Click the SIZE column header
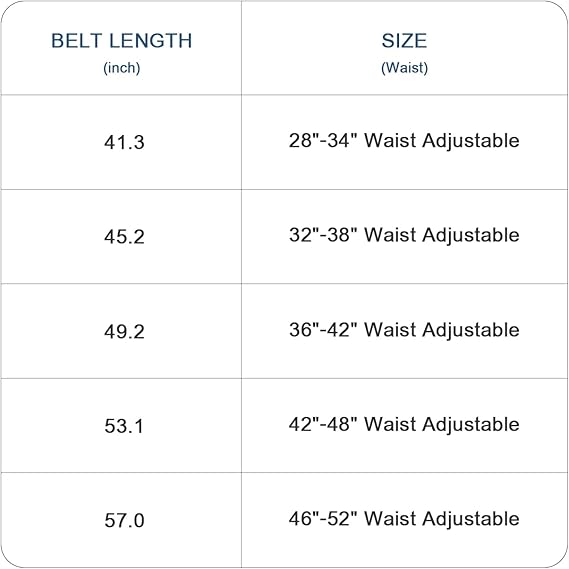 point(404,40)
